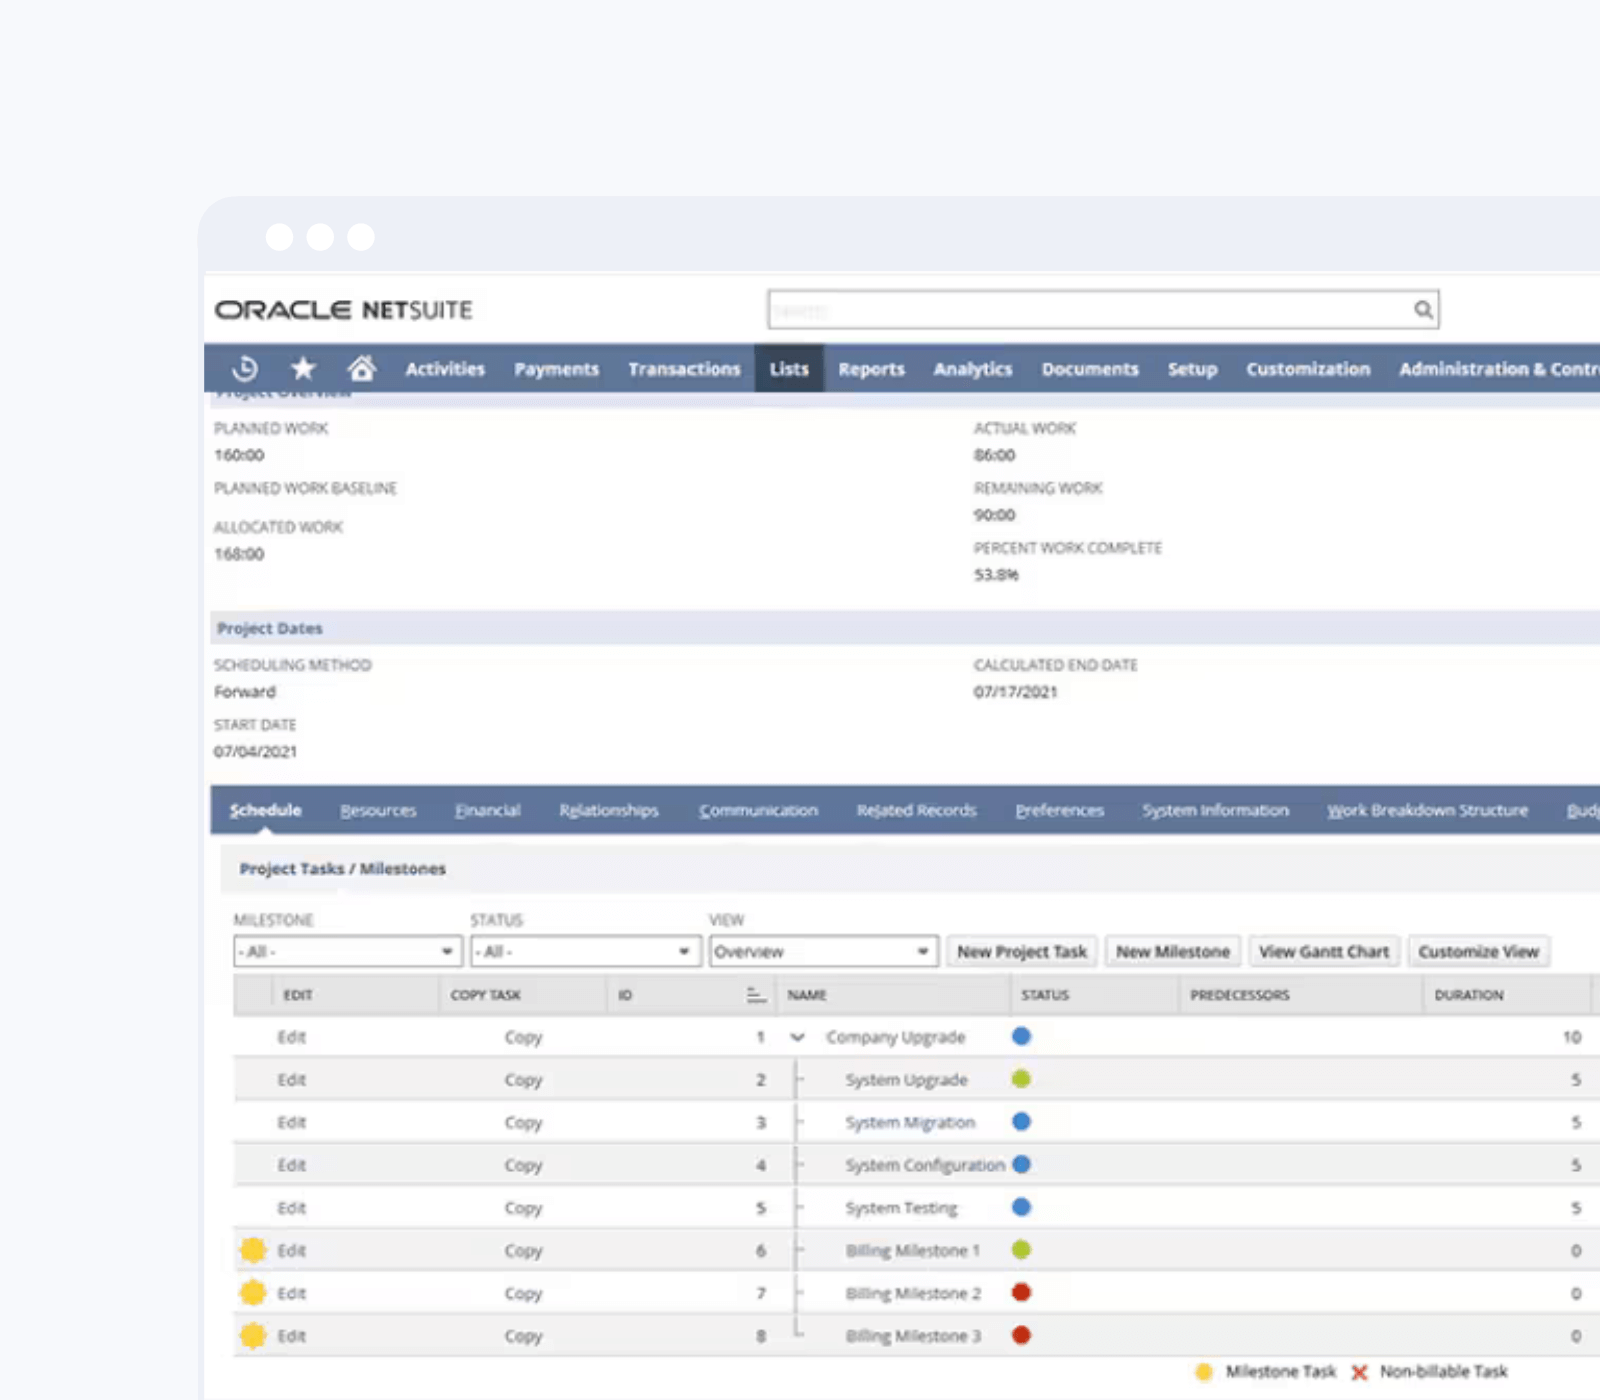Switch to the Schedule tab
The width and height of the screenshot is (1600, 1400).
click(x=265, y=810)
